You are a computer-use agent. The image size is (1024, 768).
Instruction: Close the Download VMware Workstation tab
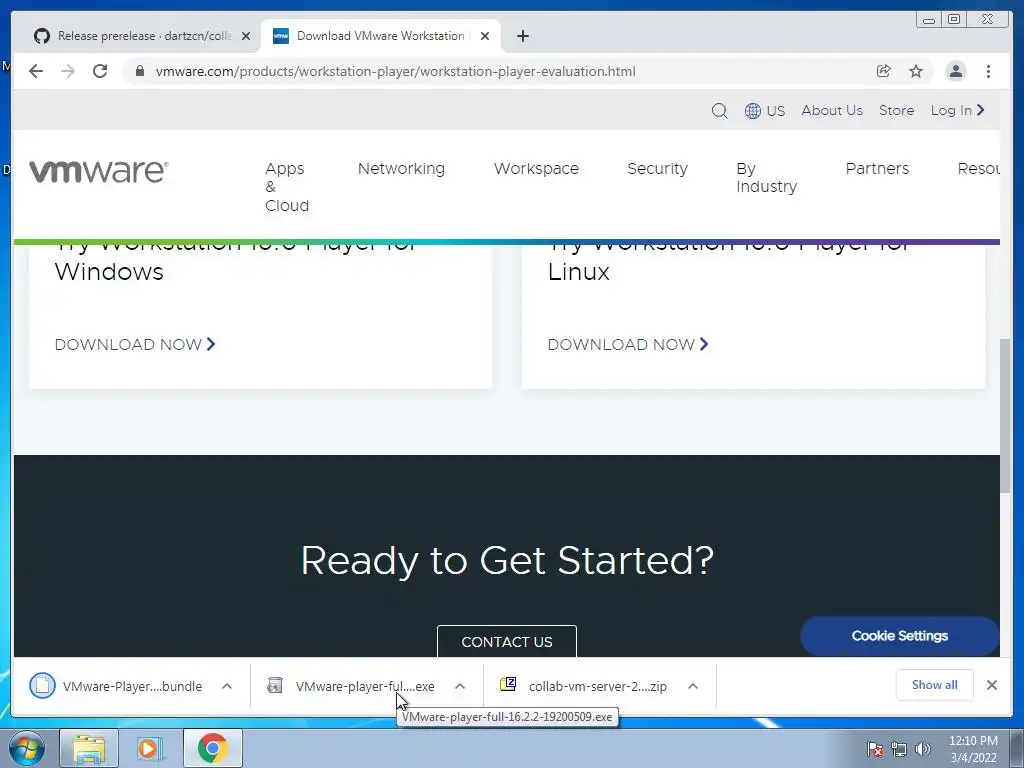coord(485,36)
